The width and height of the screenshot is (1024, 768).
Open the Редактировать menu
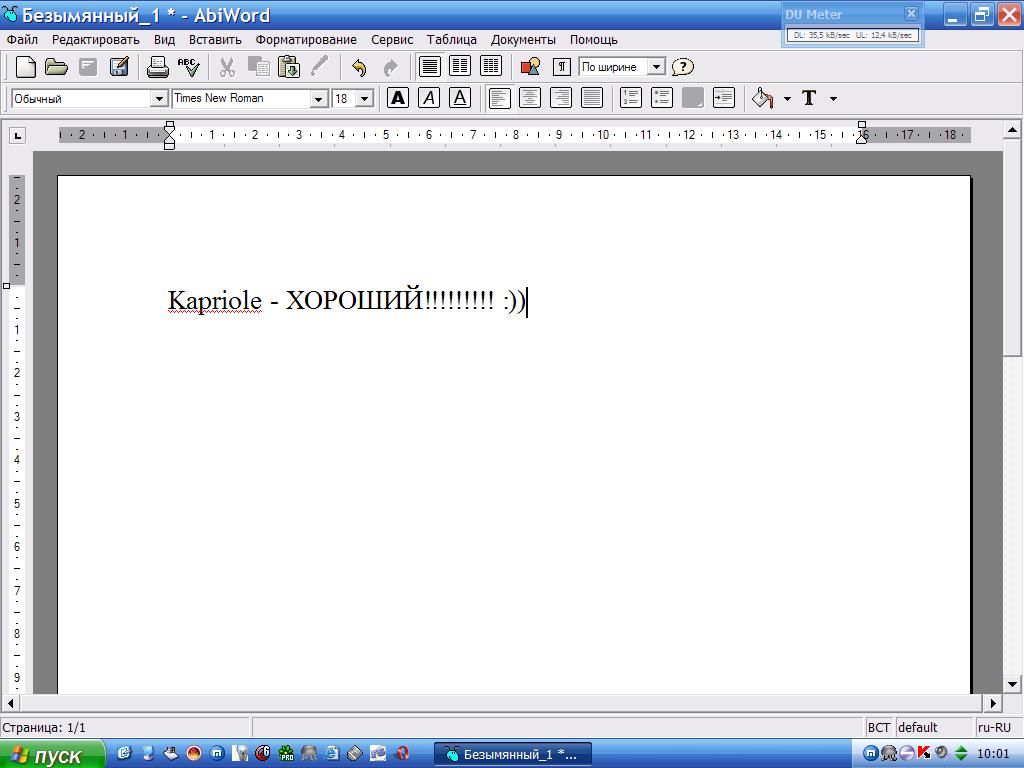tap(96, 40)
